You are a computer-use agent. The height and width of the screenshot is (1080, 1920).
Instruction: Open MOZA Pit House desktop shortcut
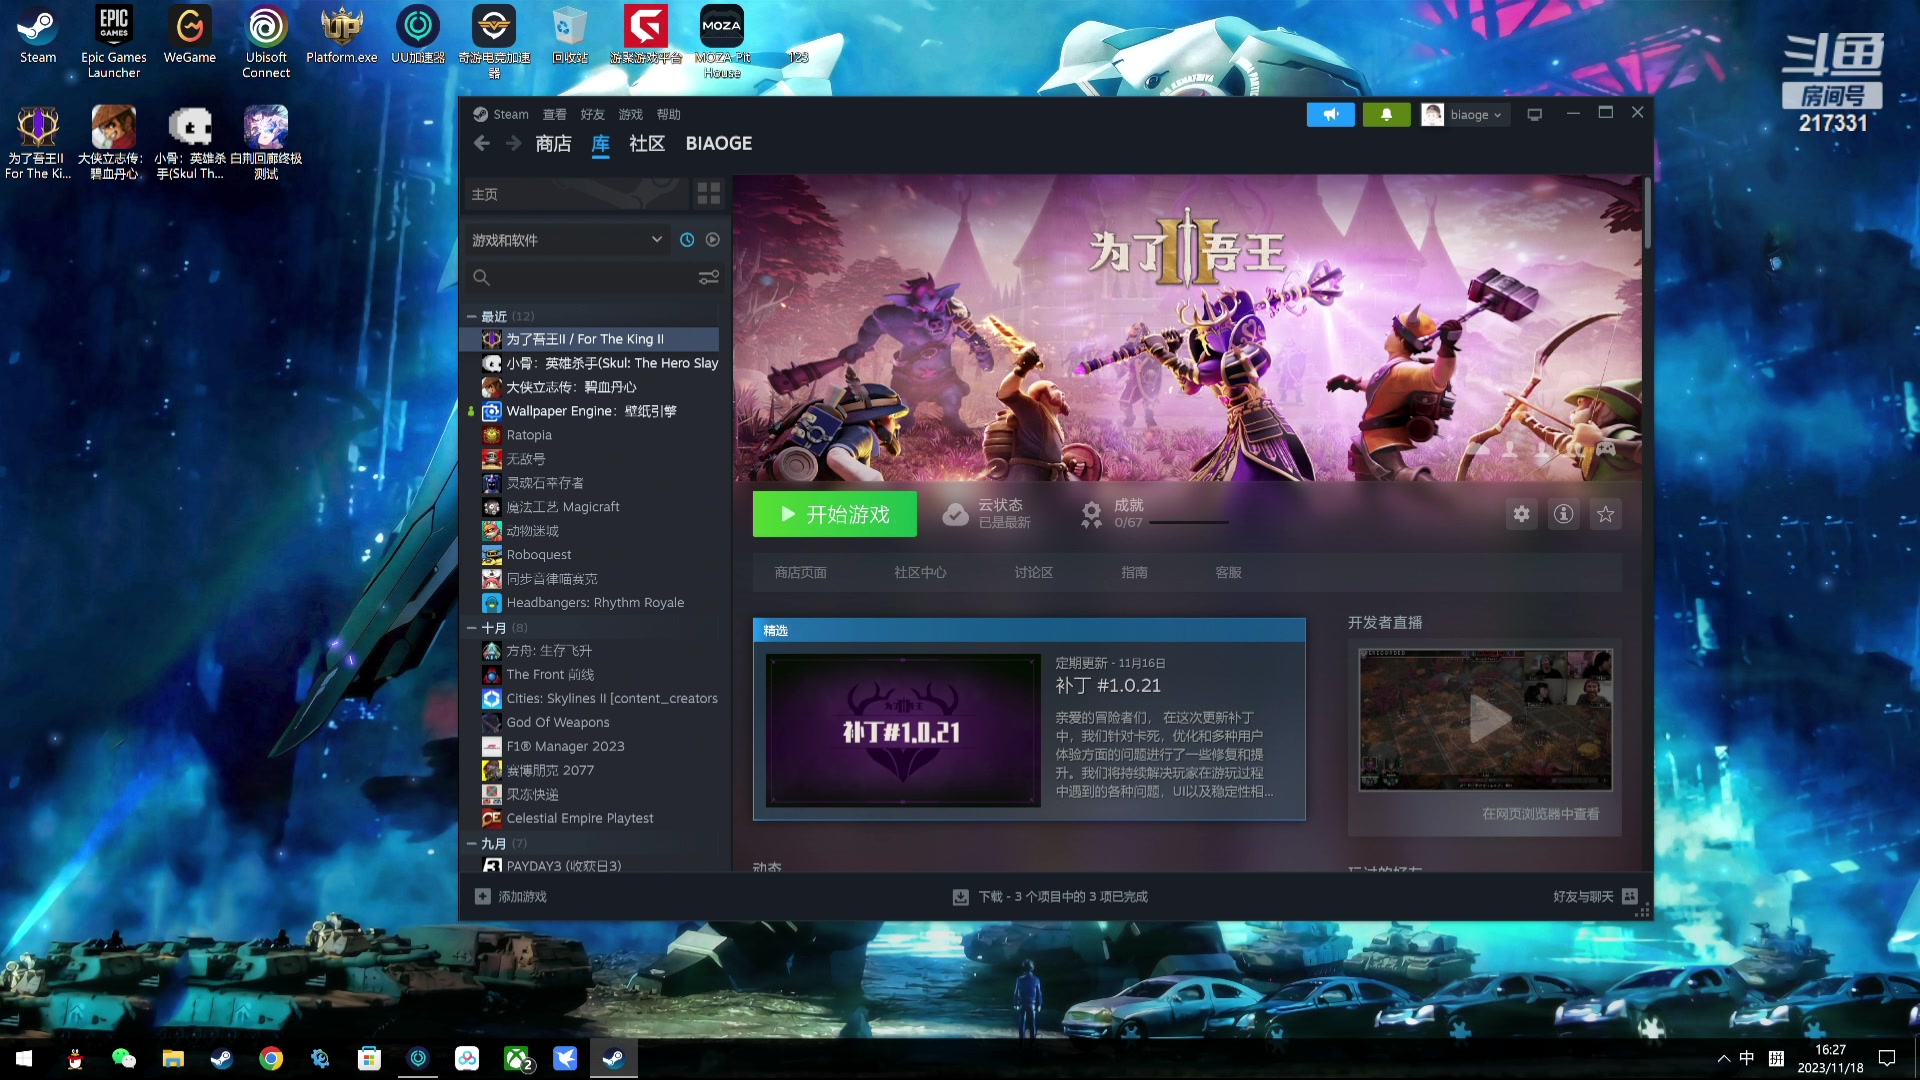[722, 42]
